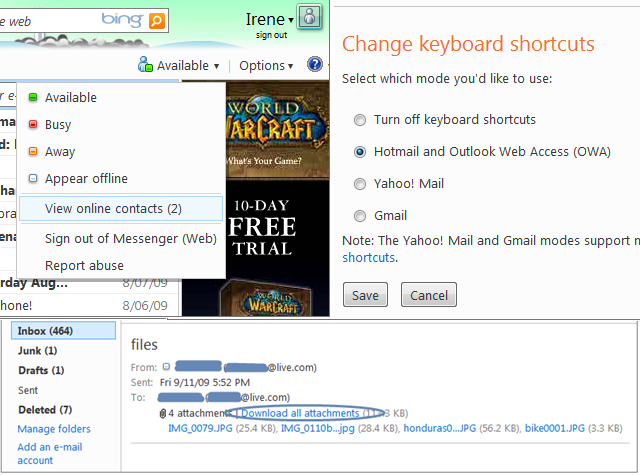
Task: Click the Manage folders link
Action: 54,429
